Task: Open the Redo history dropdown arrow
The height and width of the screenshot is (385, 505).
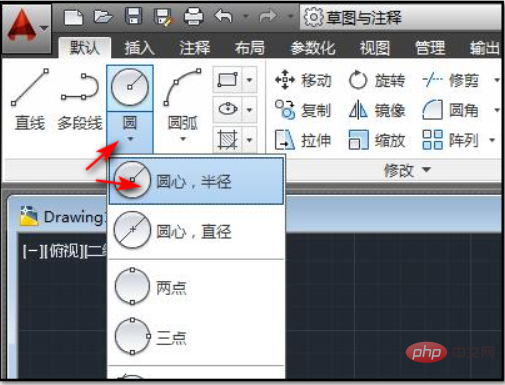Action: point(291,16)
